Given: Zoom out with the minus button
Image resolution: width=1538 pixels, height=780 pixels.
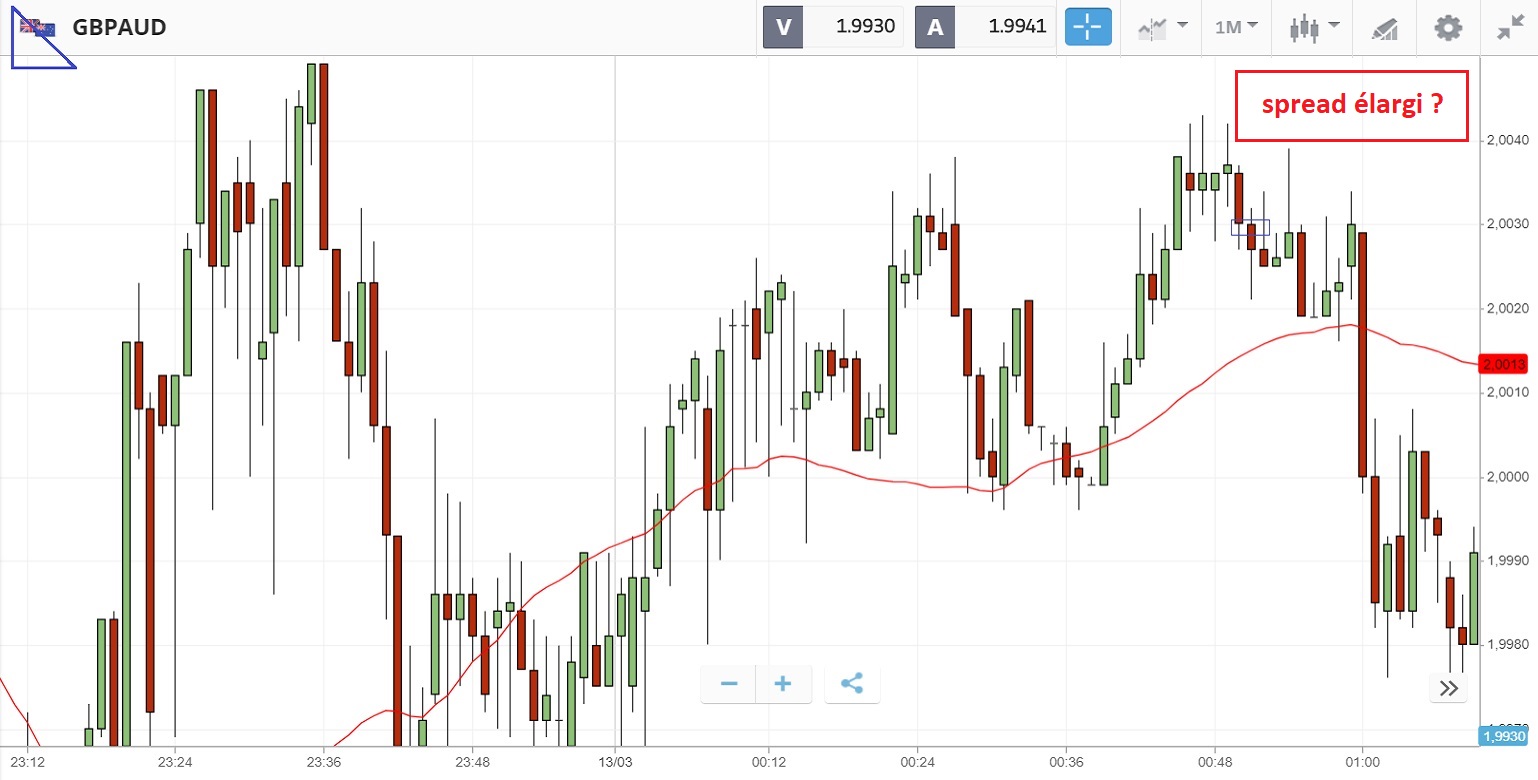Looking at the screenshot, I should (x=729, y=684).
